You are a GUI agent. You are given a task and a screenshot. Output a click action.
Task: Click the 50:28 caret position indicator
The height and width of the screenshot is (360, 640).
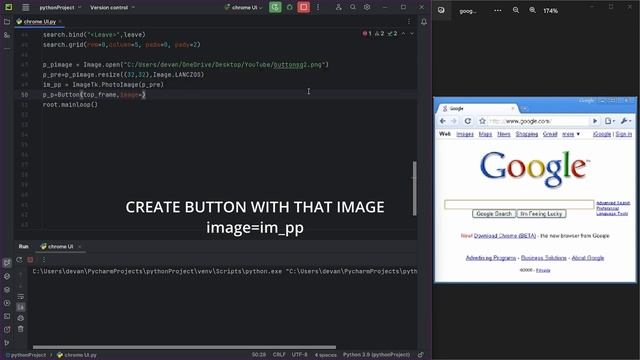click(x=259, y=355)
